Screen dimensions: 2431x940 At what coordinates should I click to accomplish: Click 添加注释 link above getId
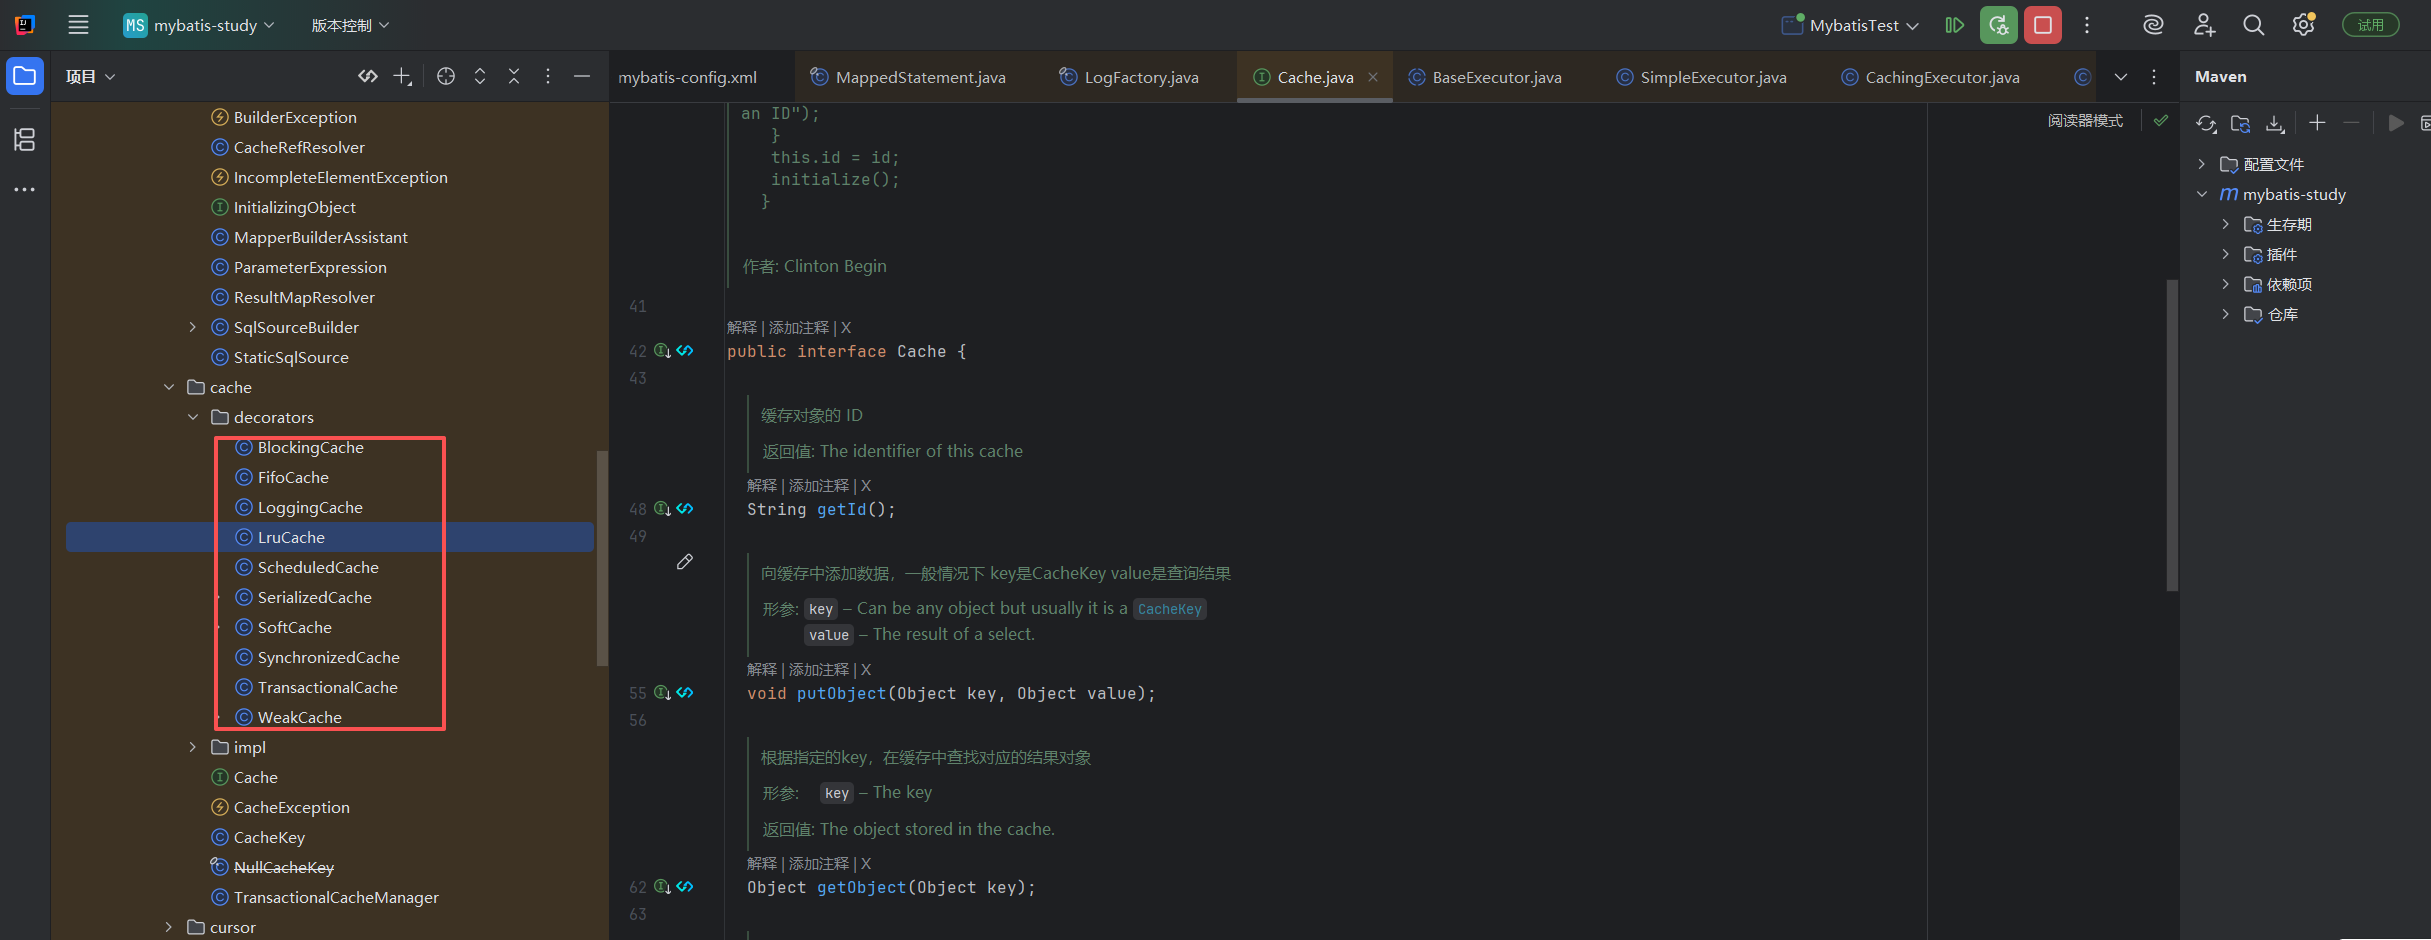[x=818, y=486]
